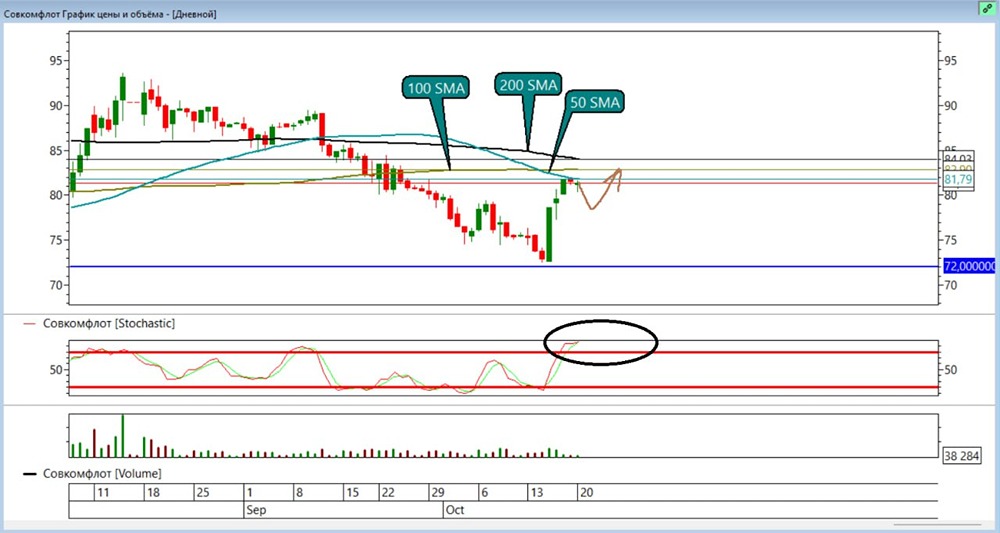The height and width of the screenshot is (533, 1000).
Task: Select the 'Совкомфлот [Volume]' legend label
Action: pyautogui.click(x=103, y=474)
